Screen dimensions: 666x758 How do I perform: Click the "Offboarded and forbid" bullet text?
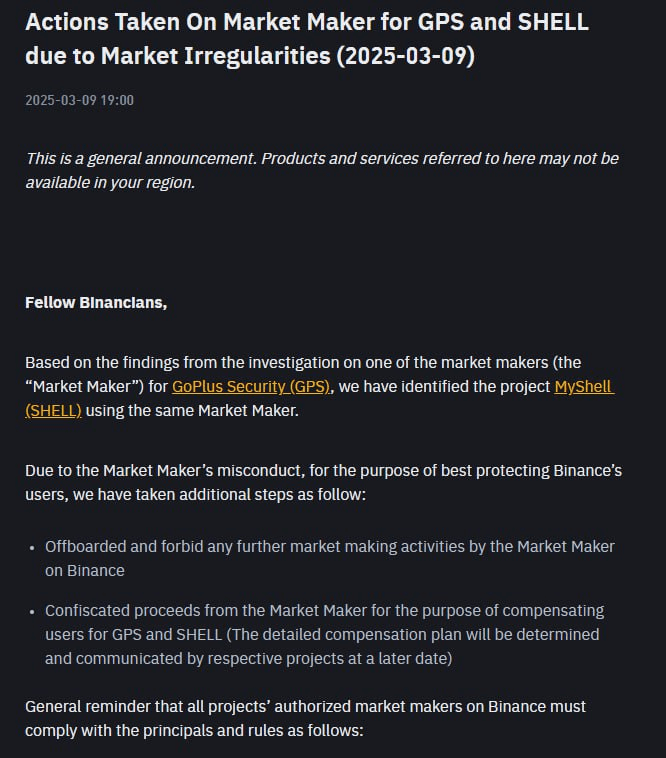pyautogui.click(x=329, y=546)
